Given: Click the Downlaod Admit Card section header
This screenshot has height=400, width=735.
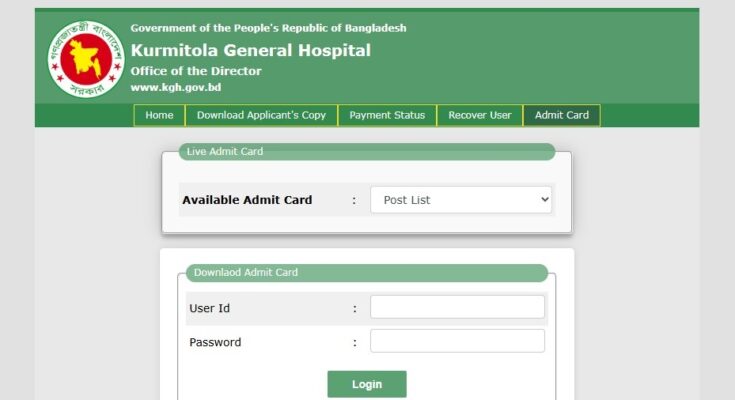Looking at the screenshot, I should (246, 272).
